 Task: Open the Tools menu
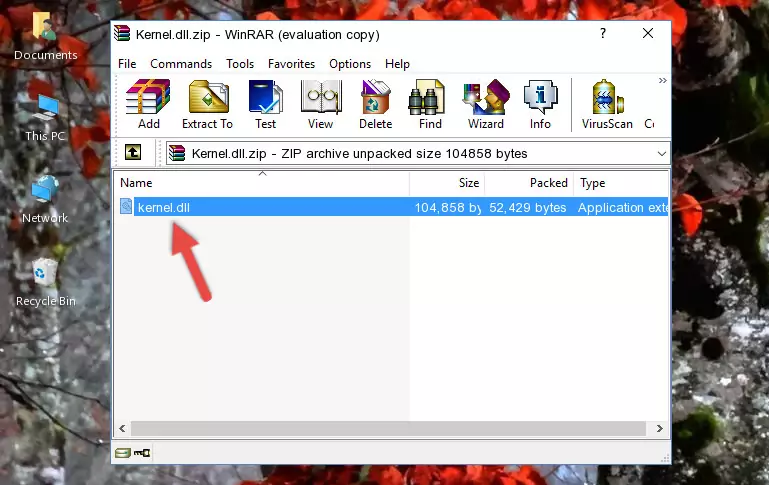pyautogui.click(x=240, y=64)
